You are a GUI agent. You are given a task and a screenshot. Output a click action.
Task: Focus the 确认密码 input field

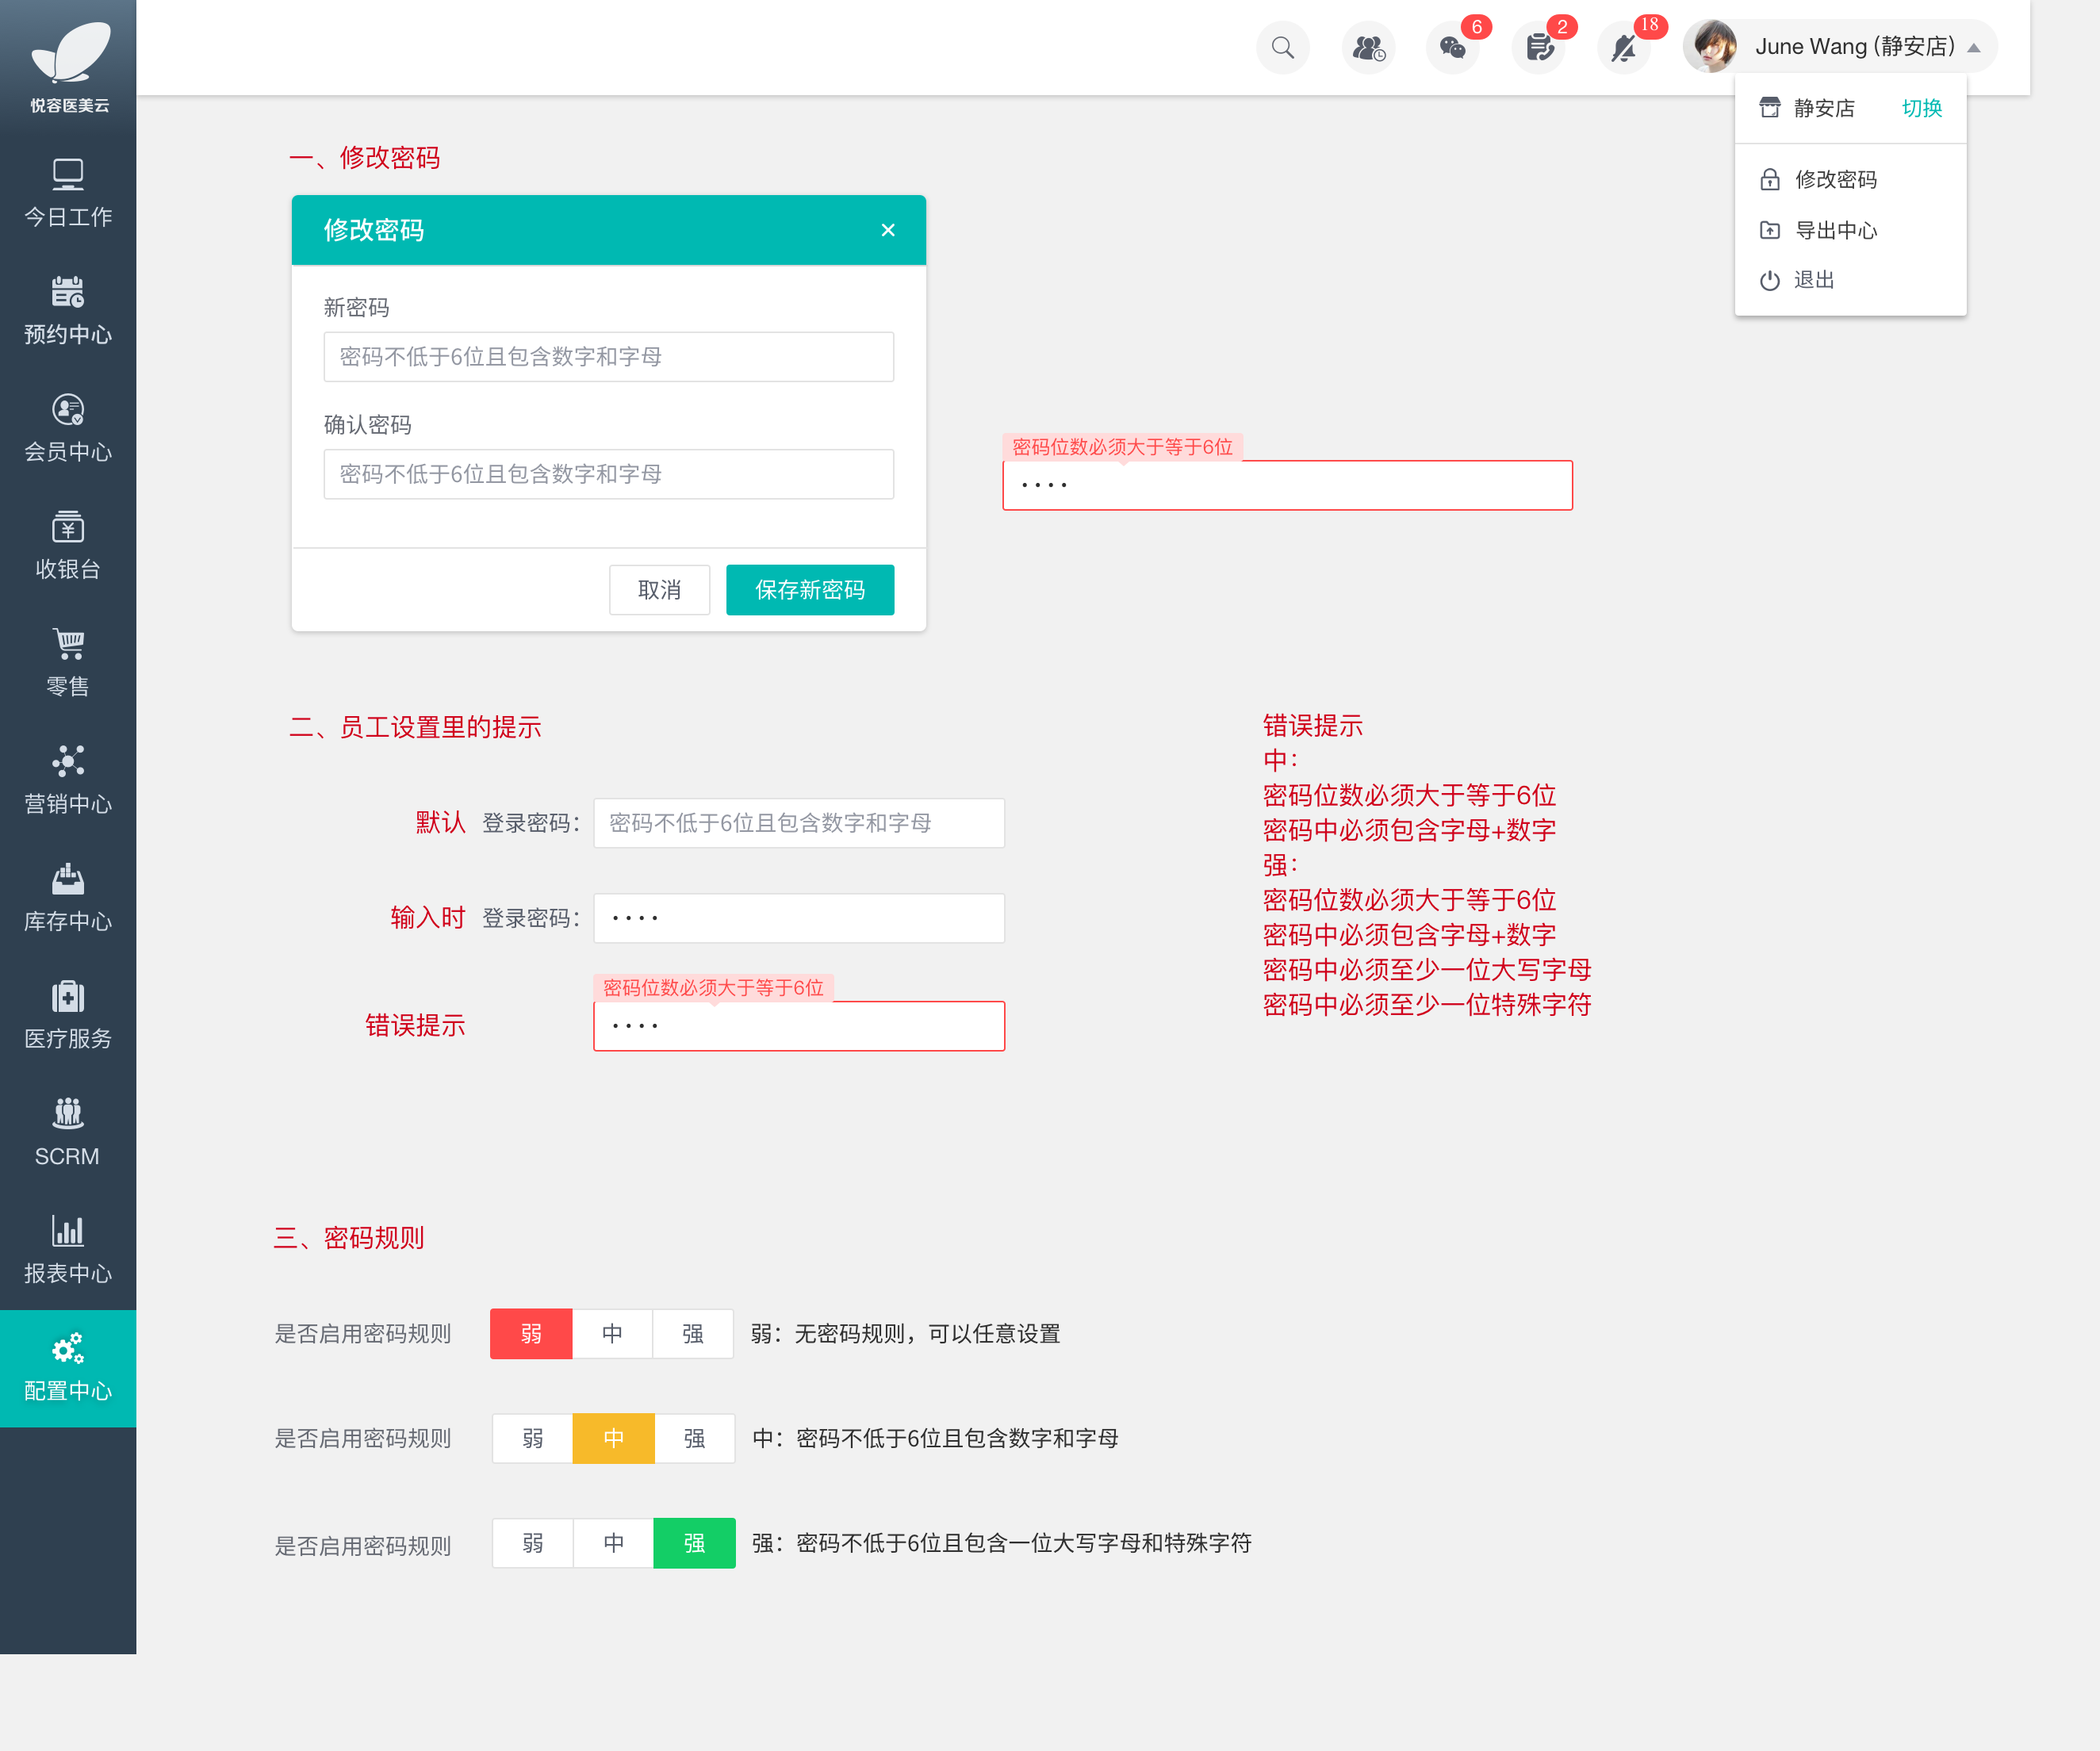point(608,474)
